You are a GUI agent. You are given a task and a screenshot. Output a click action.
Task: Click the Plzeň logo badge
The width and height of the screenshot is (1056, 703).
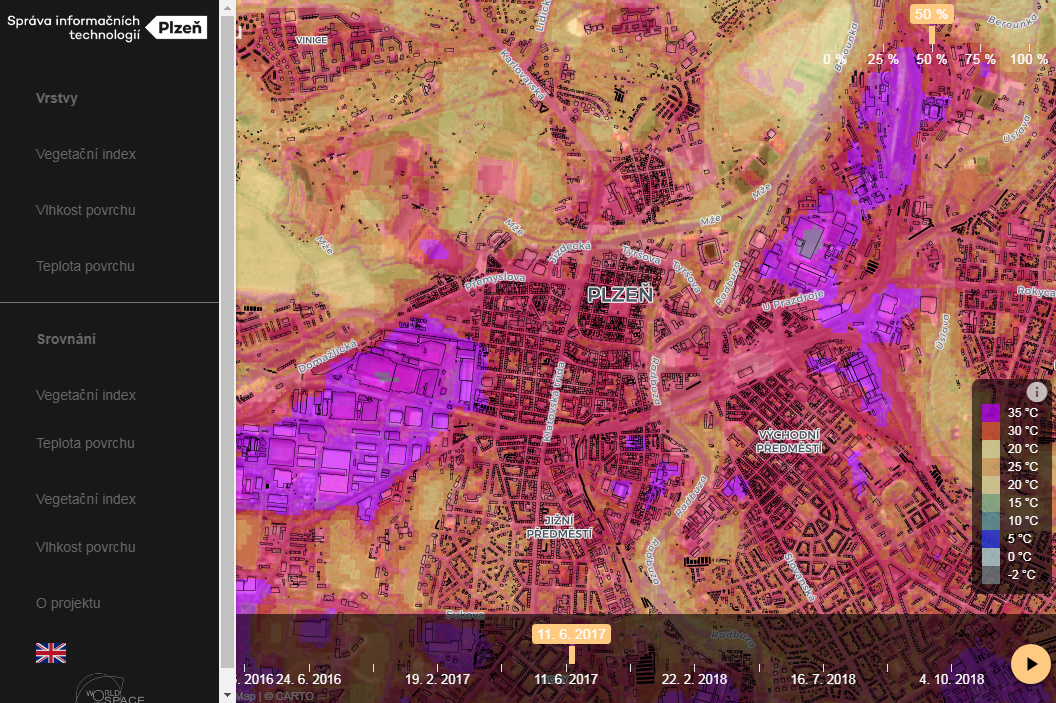point(178,28)
